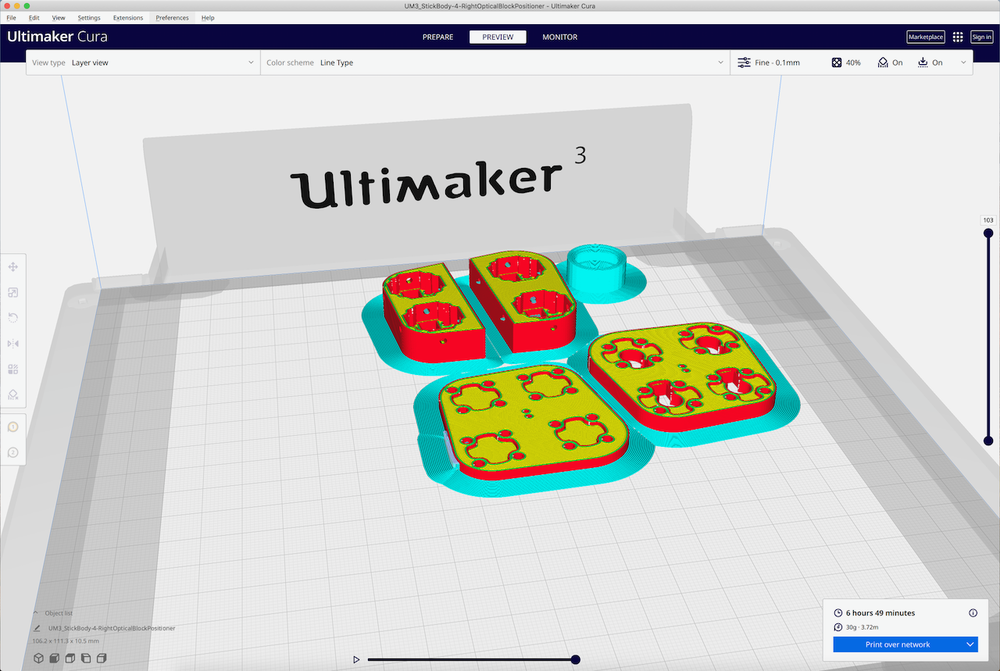Image resolution: width=1000 pixels, height=671 pixels.
Task: Open Print over network options arrow
Action: click(x=970, y=644)
